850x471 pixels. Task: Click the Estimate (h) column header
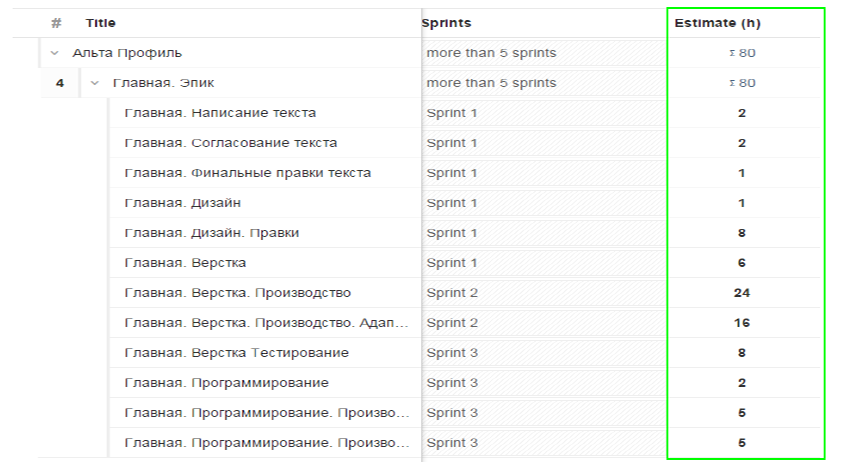(717, 23)
